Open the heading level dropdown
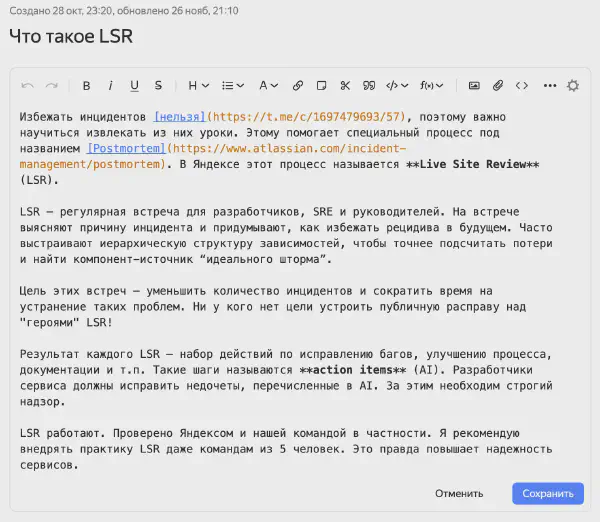 (x=198, y=86)
